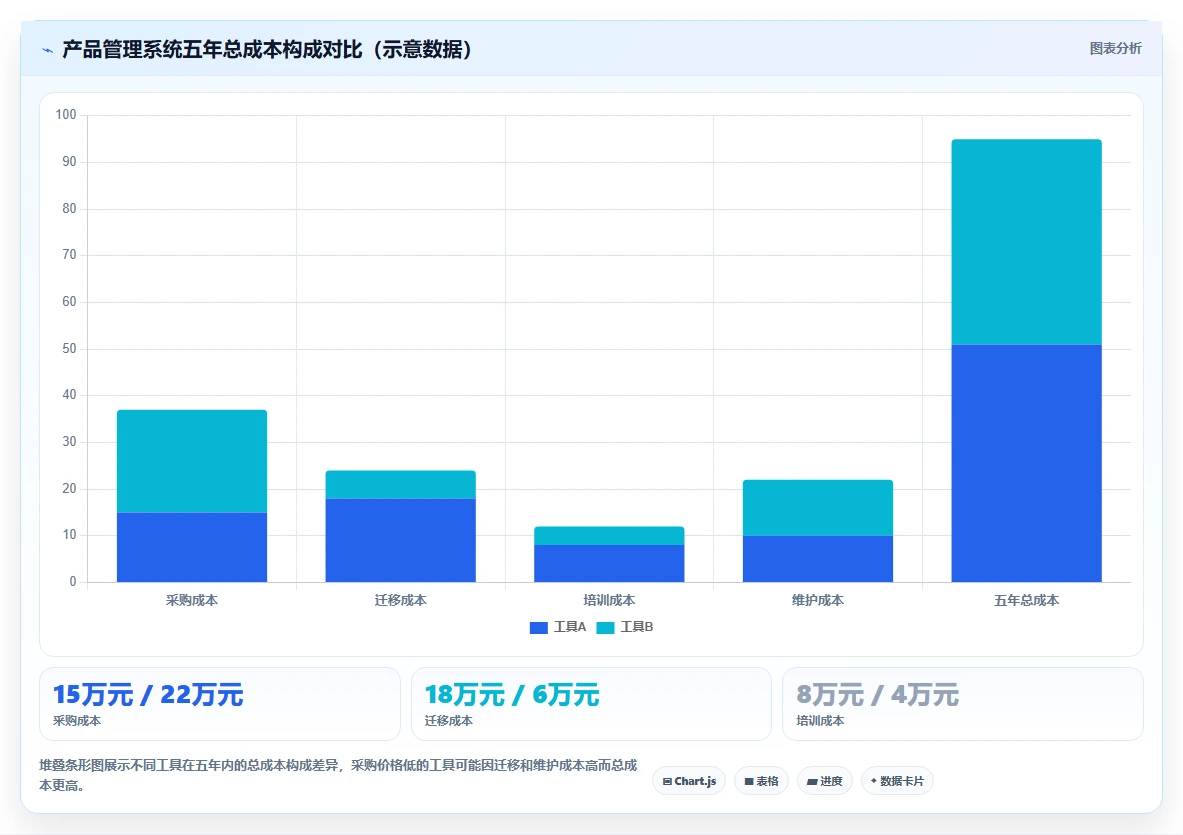The height and width of the screenshot is (835, 1183).
Task: Click the 迁移成本 x-axis label
Action: click(x=401, y=600)
